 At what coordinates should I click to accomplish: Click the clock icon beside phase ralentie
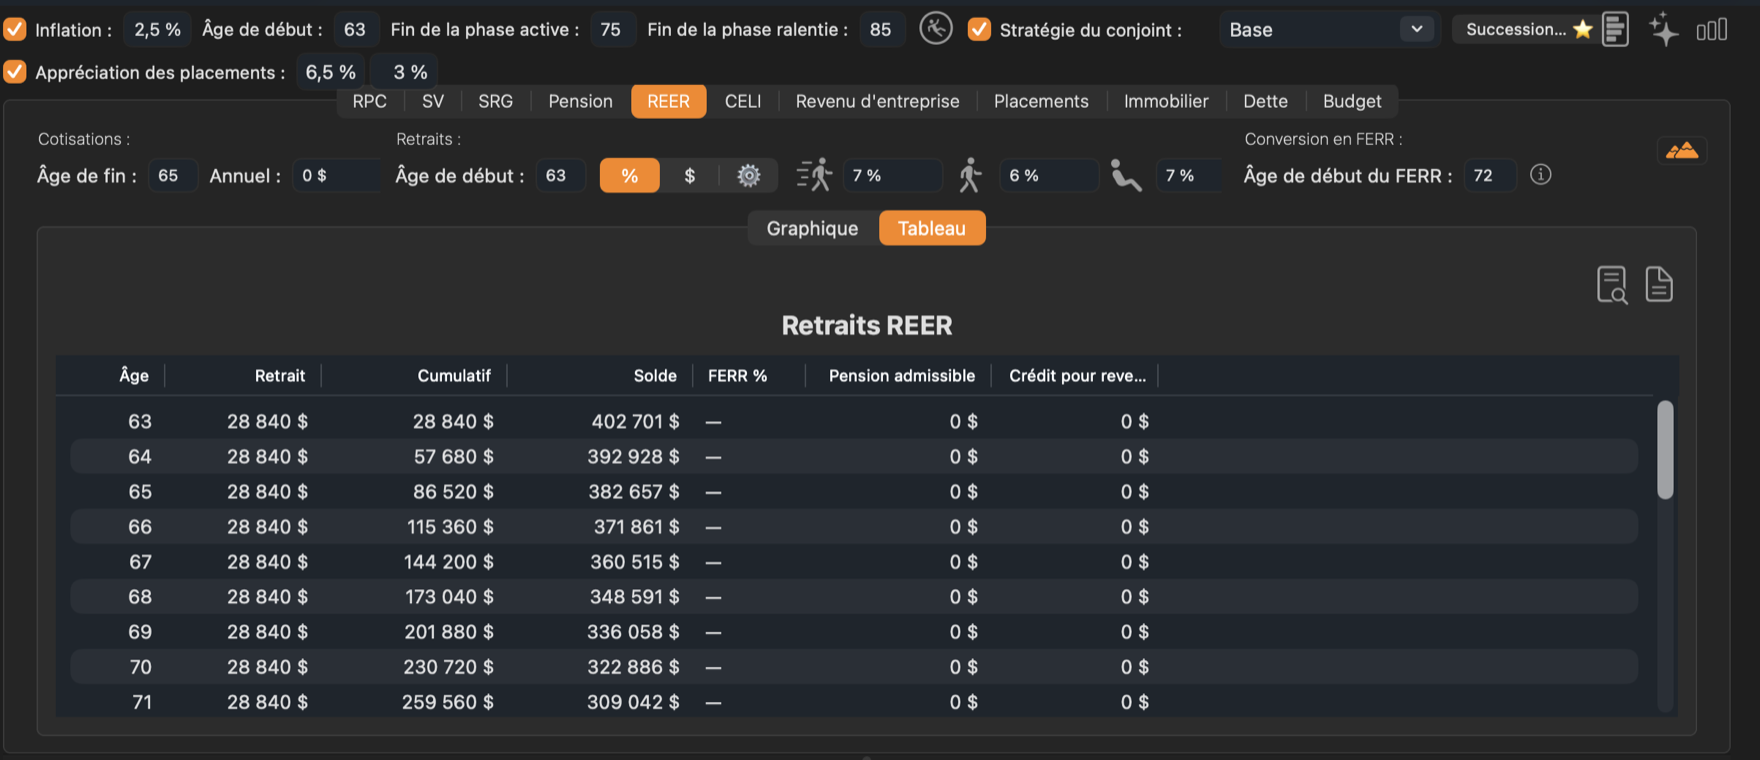point(936,29)
